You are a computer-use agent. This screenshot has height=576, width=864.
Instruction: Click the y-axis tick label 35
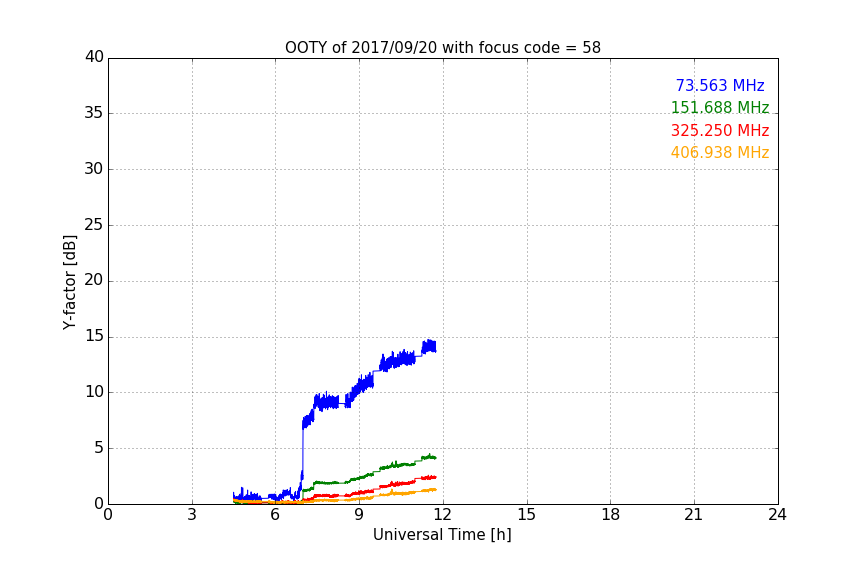coord(94,113)
